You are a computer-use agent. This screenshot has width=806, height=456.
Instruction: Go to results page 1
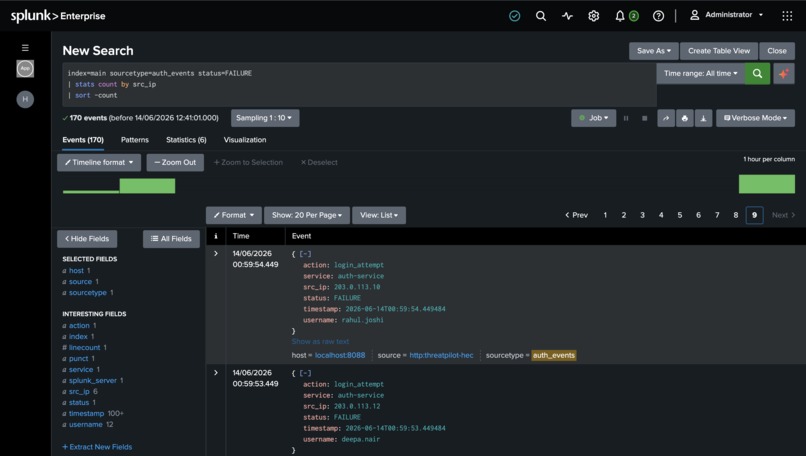click(605, 215)
